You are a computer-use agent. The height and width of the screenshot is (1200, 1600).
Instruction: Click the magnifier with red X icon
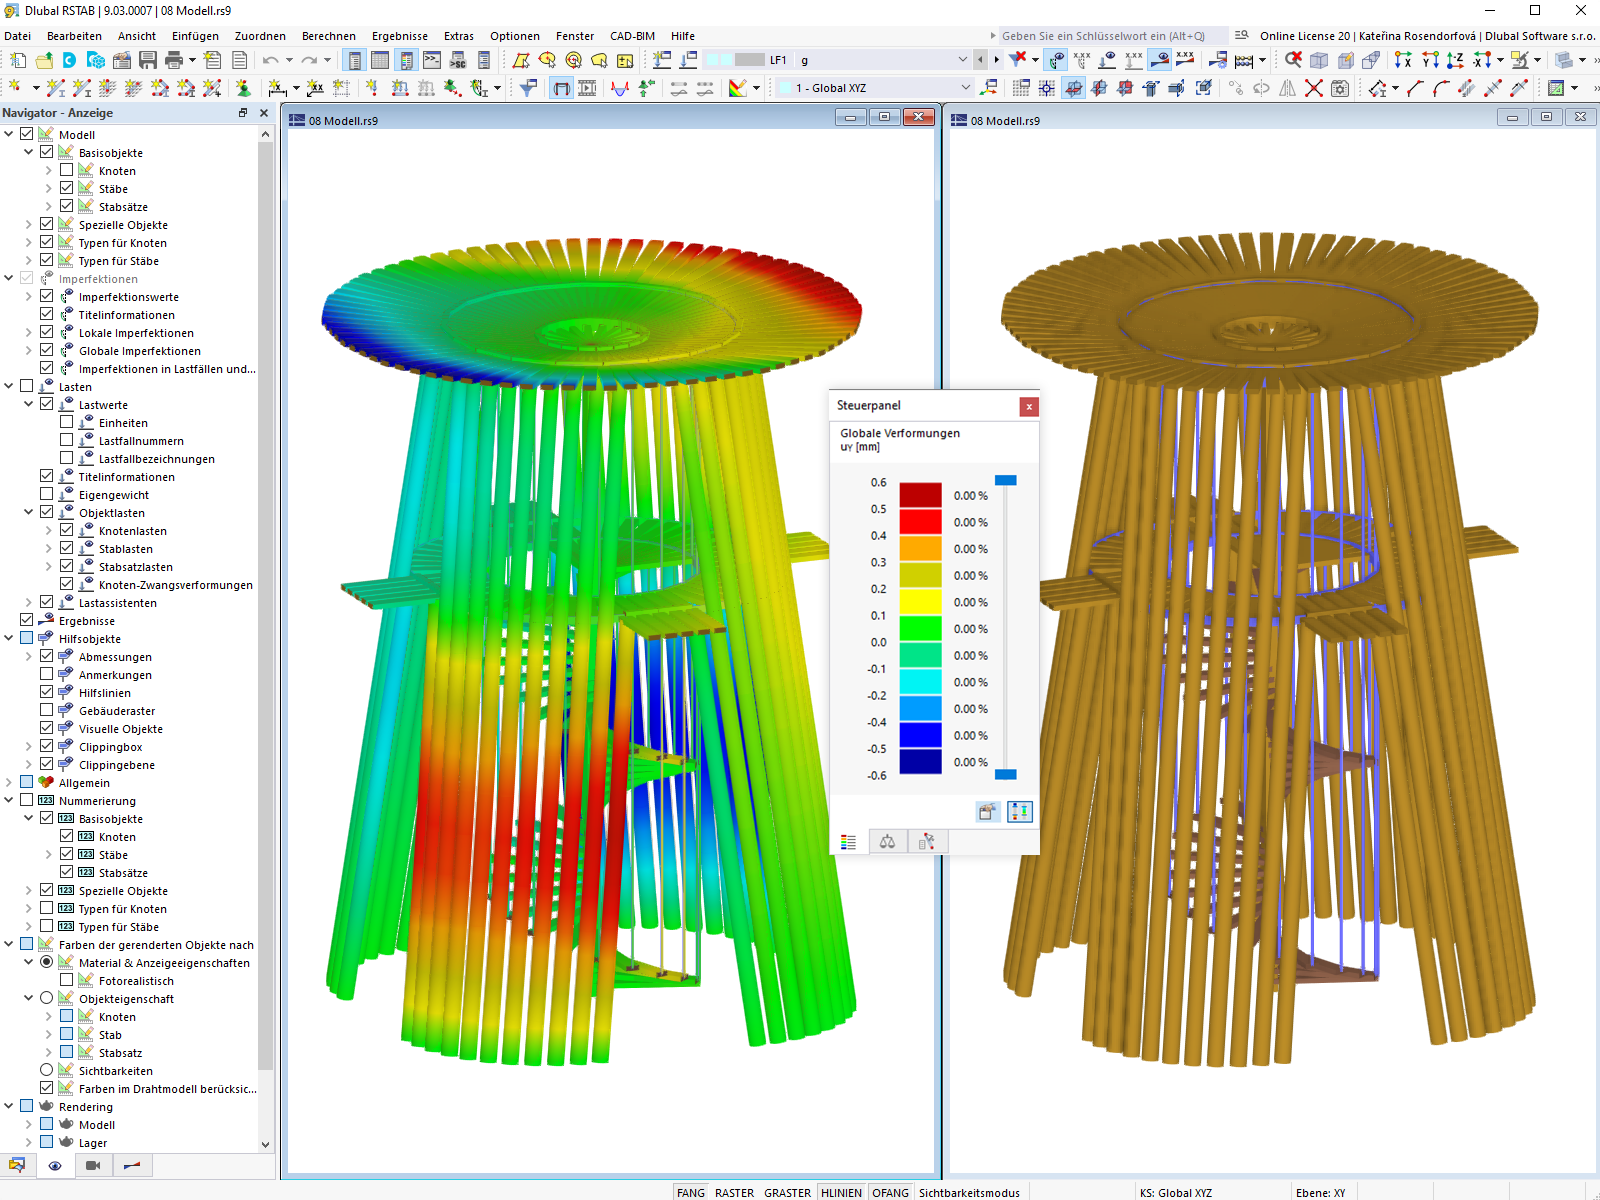(1293, 60)
